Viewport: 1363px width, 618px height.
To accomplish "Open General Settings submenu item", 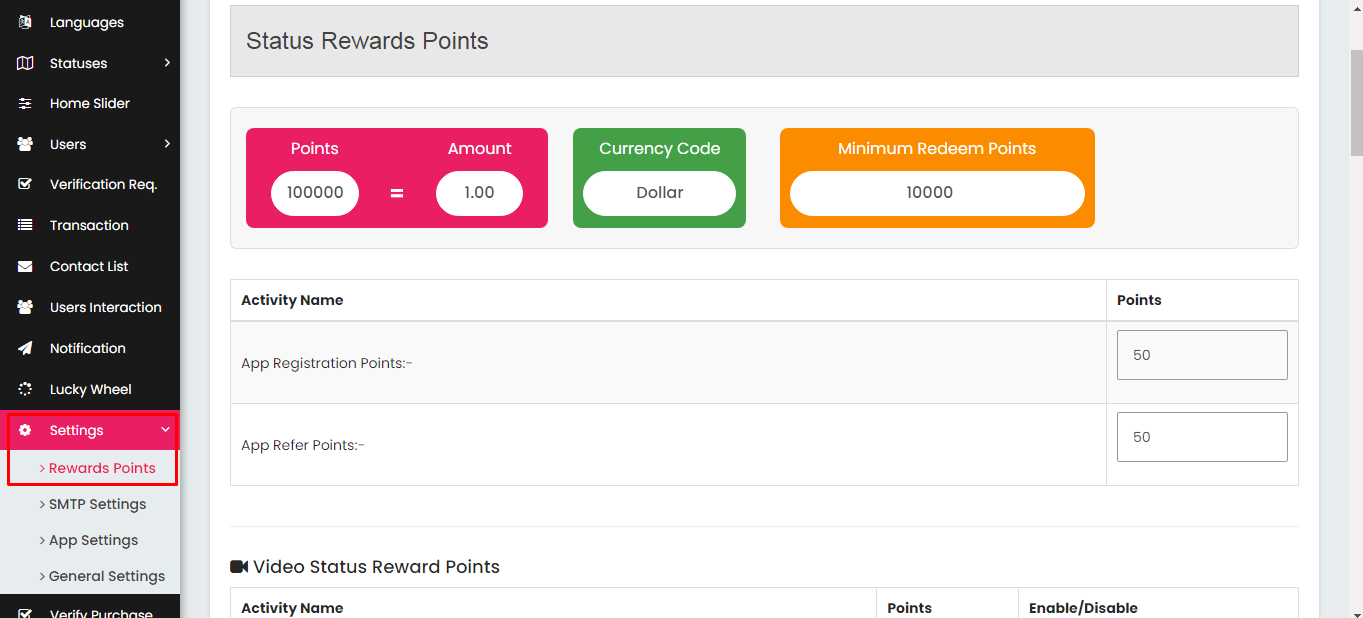I will click(x=102, y=576).
